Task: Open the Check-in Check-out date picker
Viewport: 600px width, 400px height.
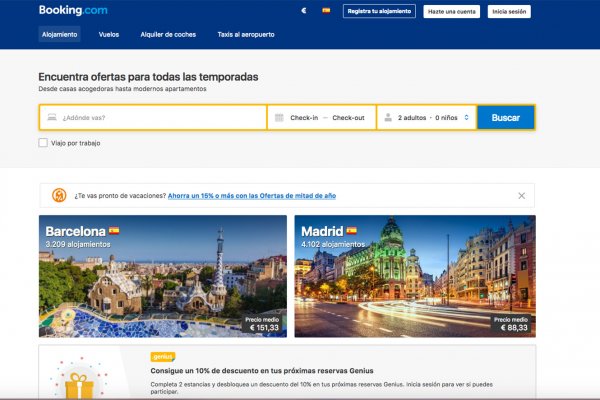Action: tap(327, 118)
